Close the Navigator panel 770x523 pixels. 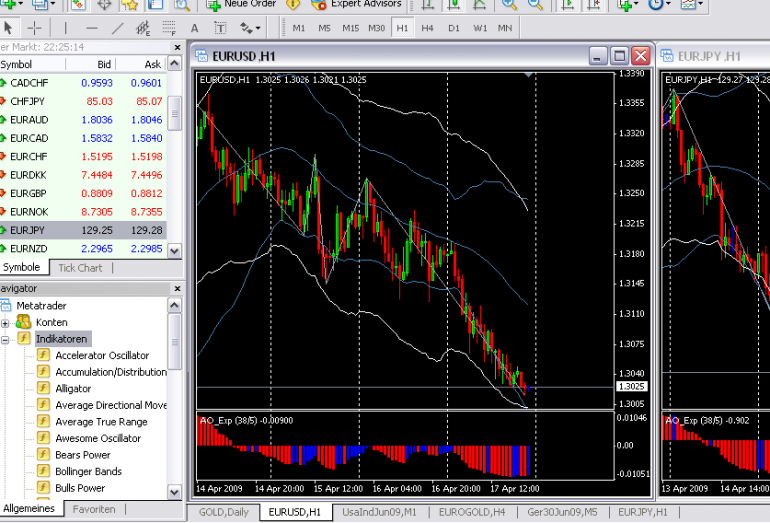coord(177,288)
